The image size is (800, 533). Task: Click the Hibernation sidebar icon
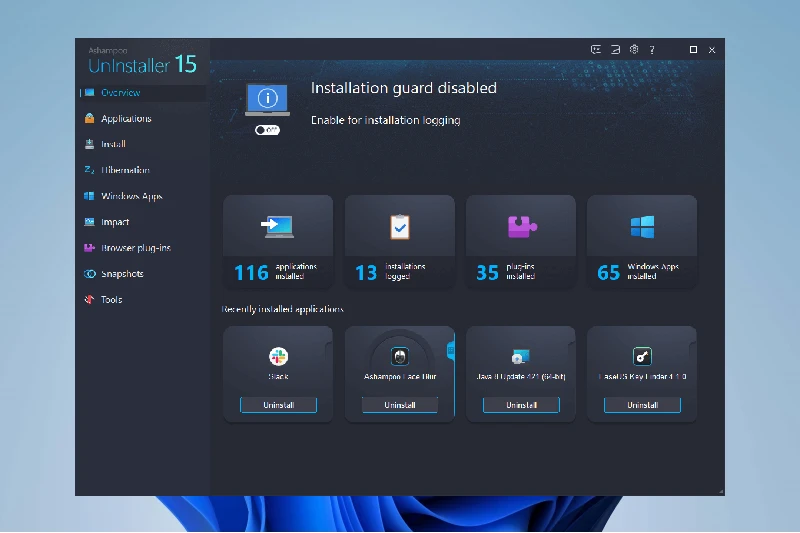[89, 170]
